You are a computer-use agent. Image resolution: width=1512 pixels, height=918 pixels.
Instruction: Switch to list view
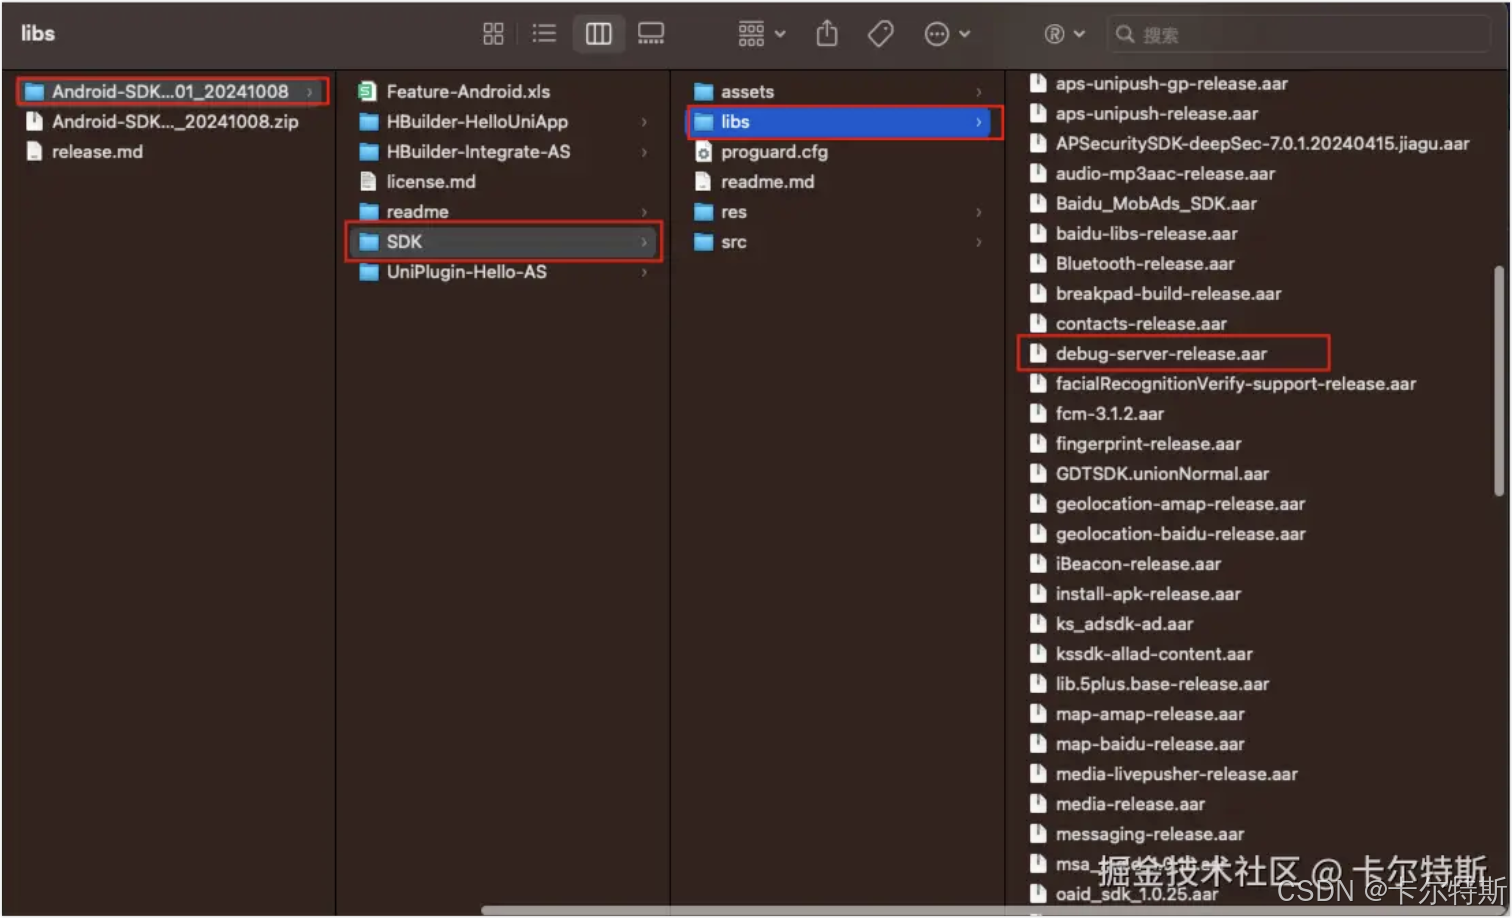(544, 34)
